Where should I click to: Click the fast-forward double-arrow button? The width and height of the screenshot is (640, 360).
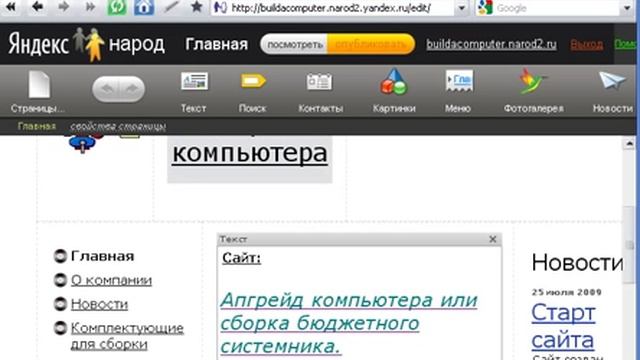tap(90, 6)
